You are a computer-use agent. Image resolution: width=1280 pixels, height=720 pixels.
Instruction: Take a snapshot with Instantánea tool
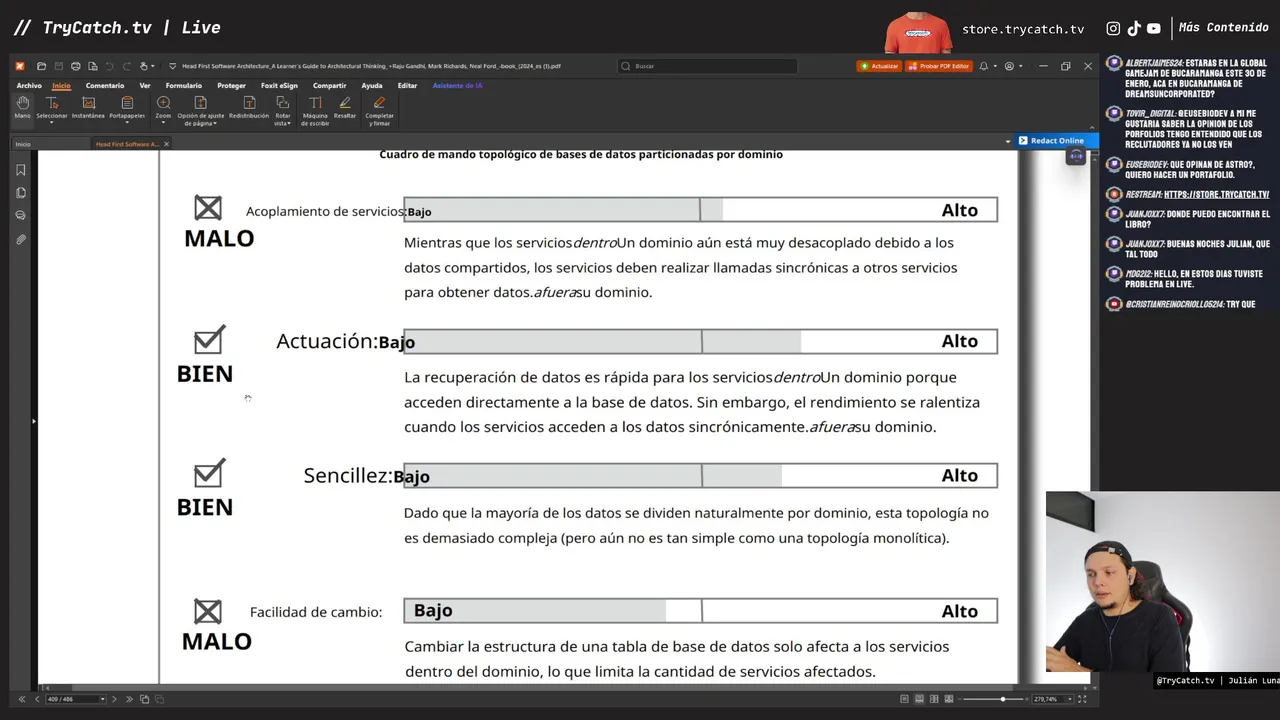tap(88, 108)
